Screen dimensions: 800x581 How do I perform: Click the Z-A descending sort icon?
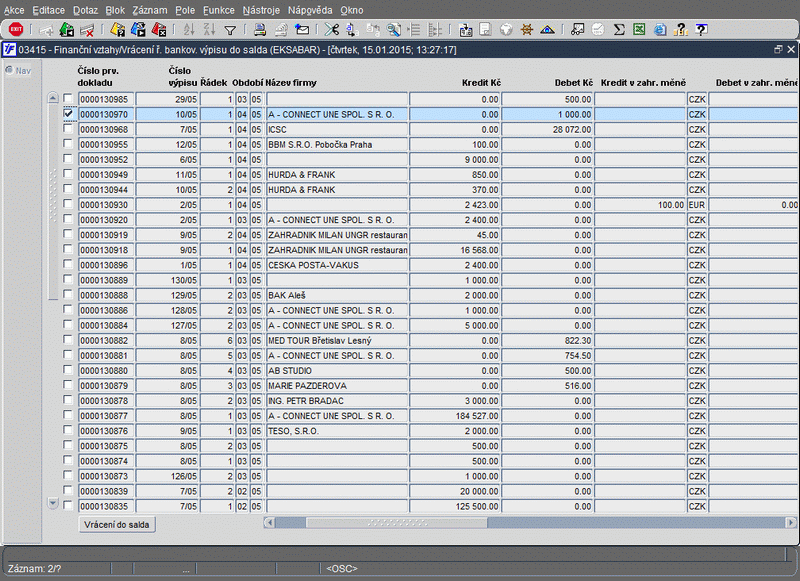[209, 30]
